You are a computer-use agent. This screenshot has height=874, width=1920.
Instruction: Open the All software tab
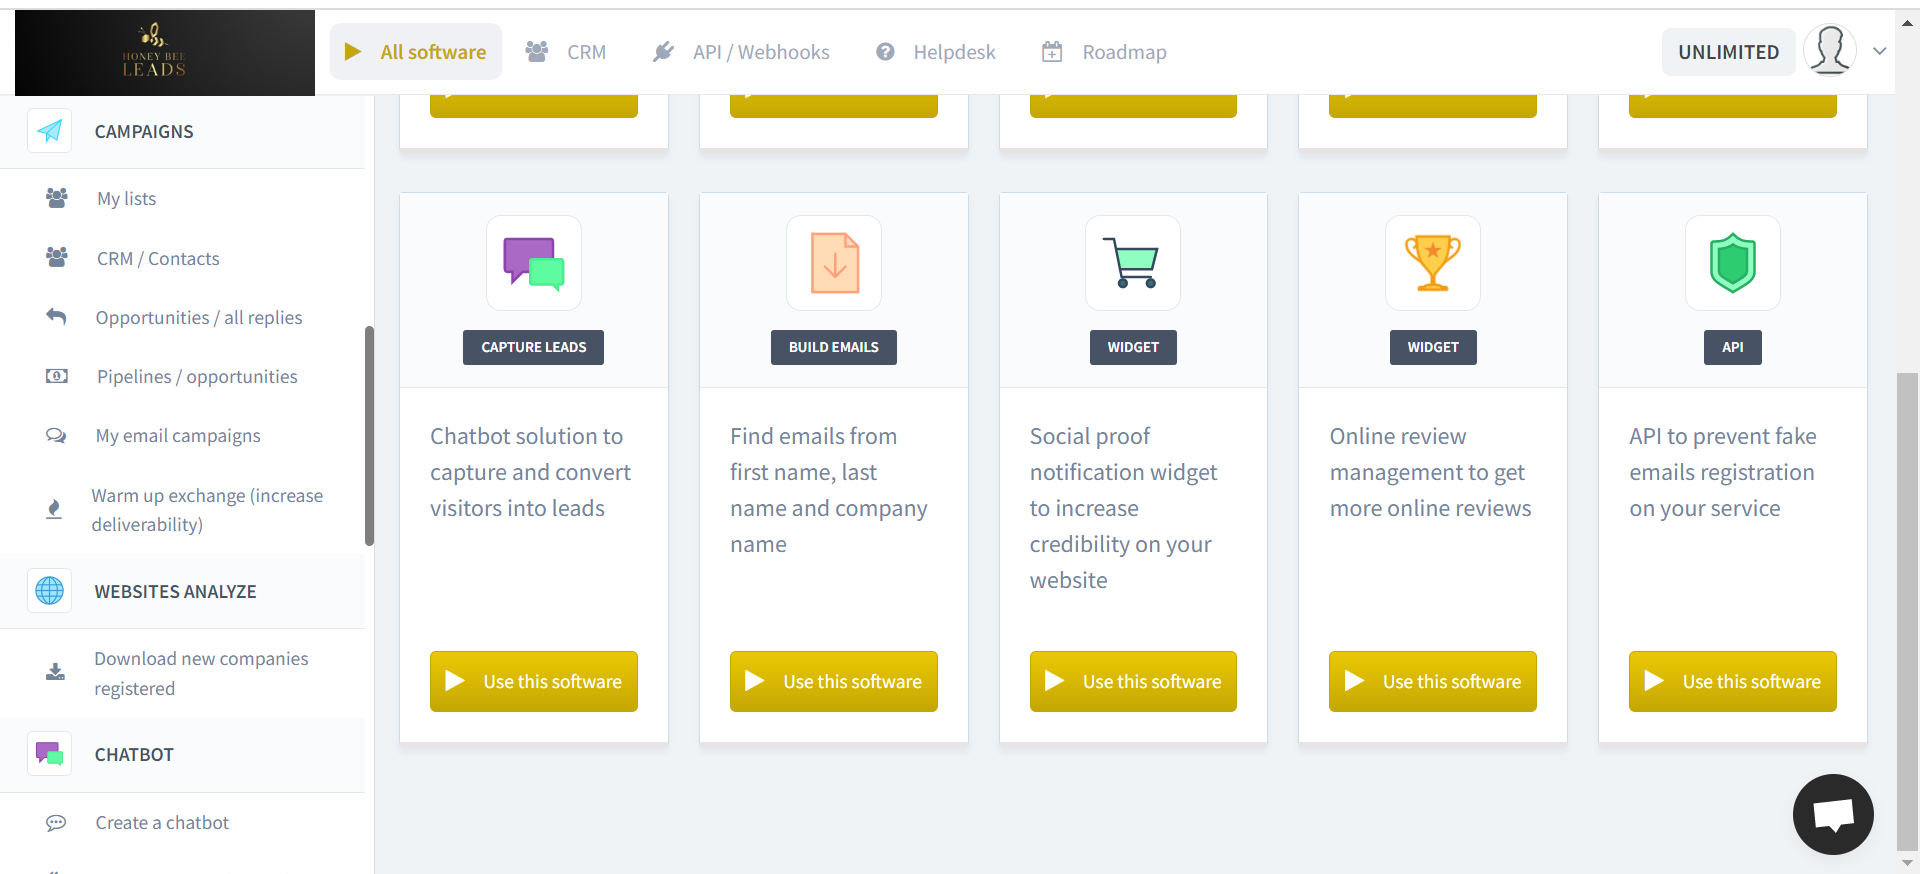(416, 52)
